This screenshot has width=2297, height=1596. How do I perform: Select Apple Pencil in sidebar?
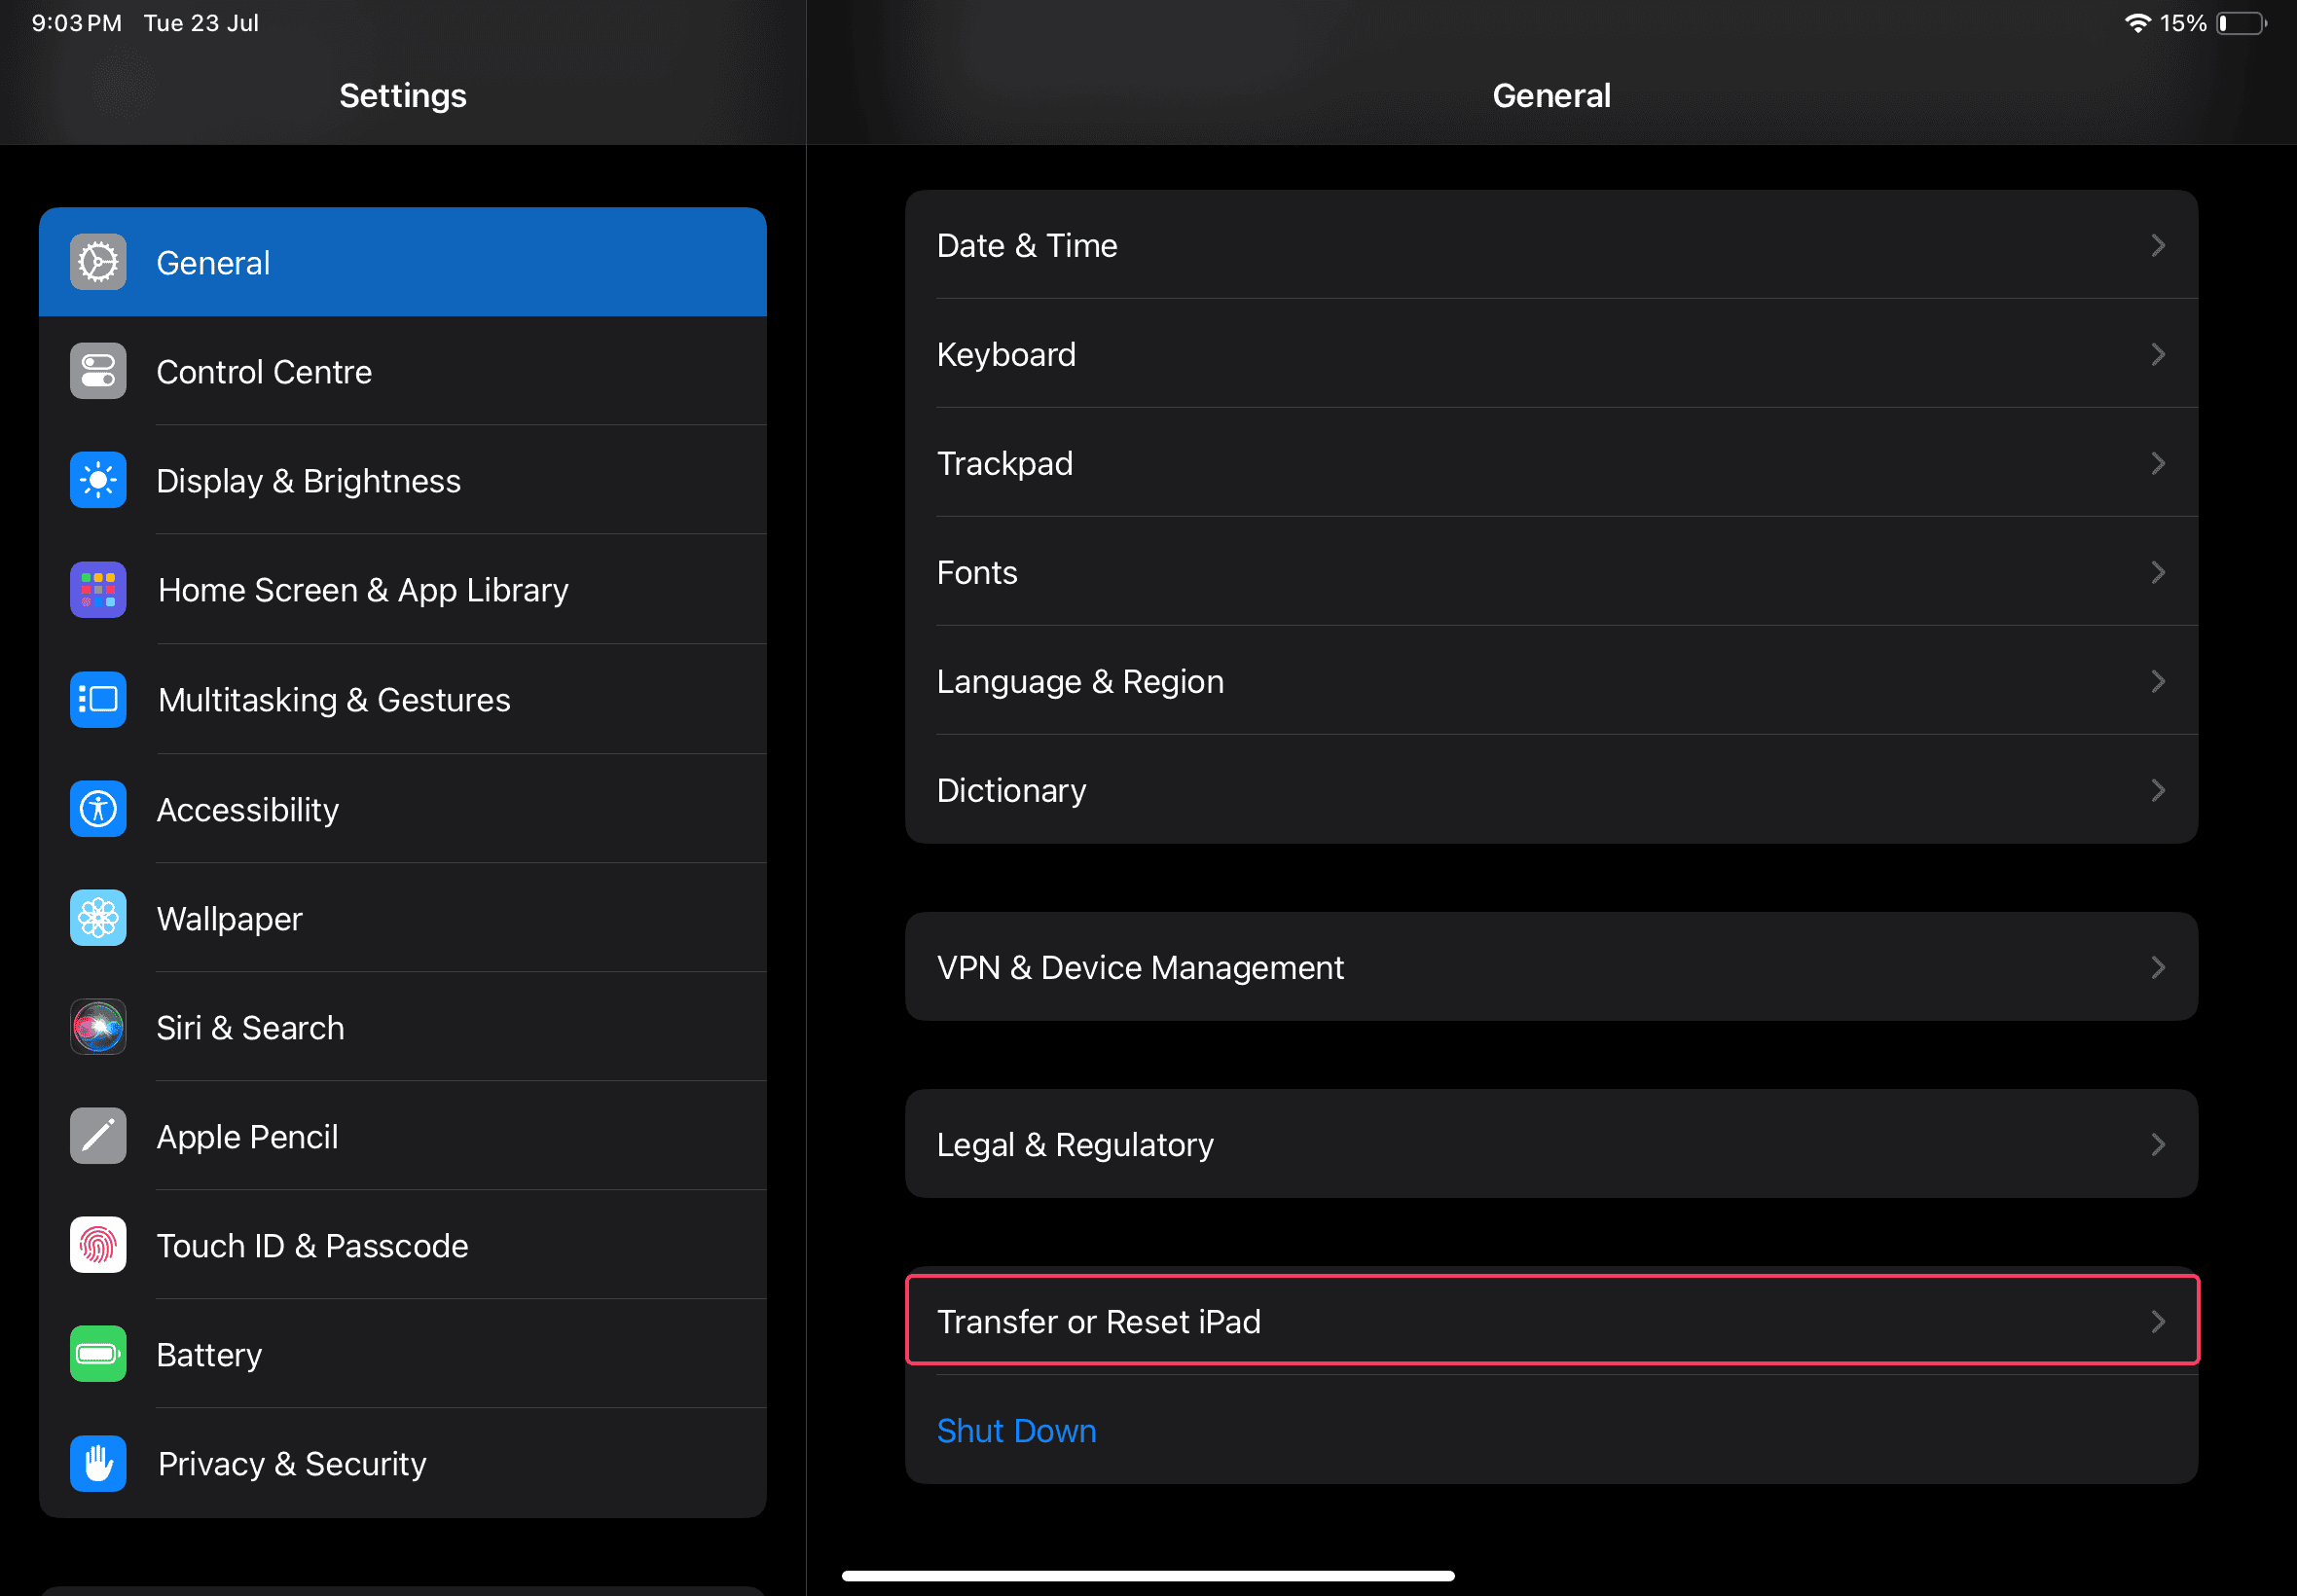tap(247, 1137)
